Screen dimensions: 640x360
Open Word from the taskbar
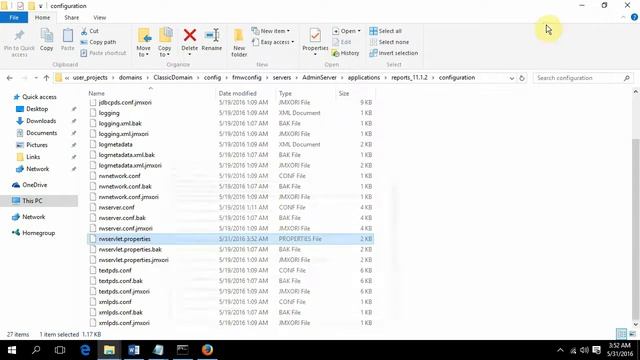tap(133, 350)
